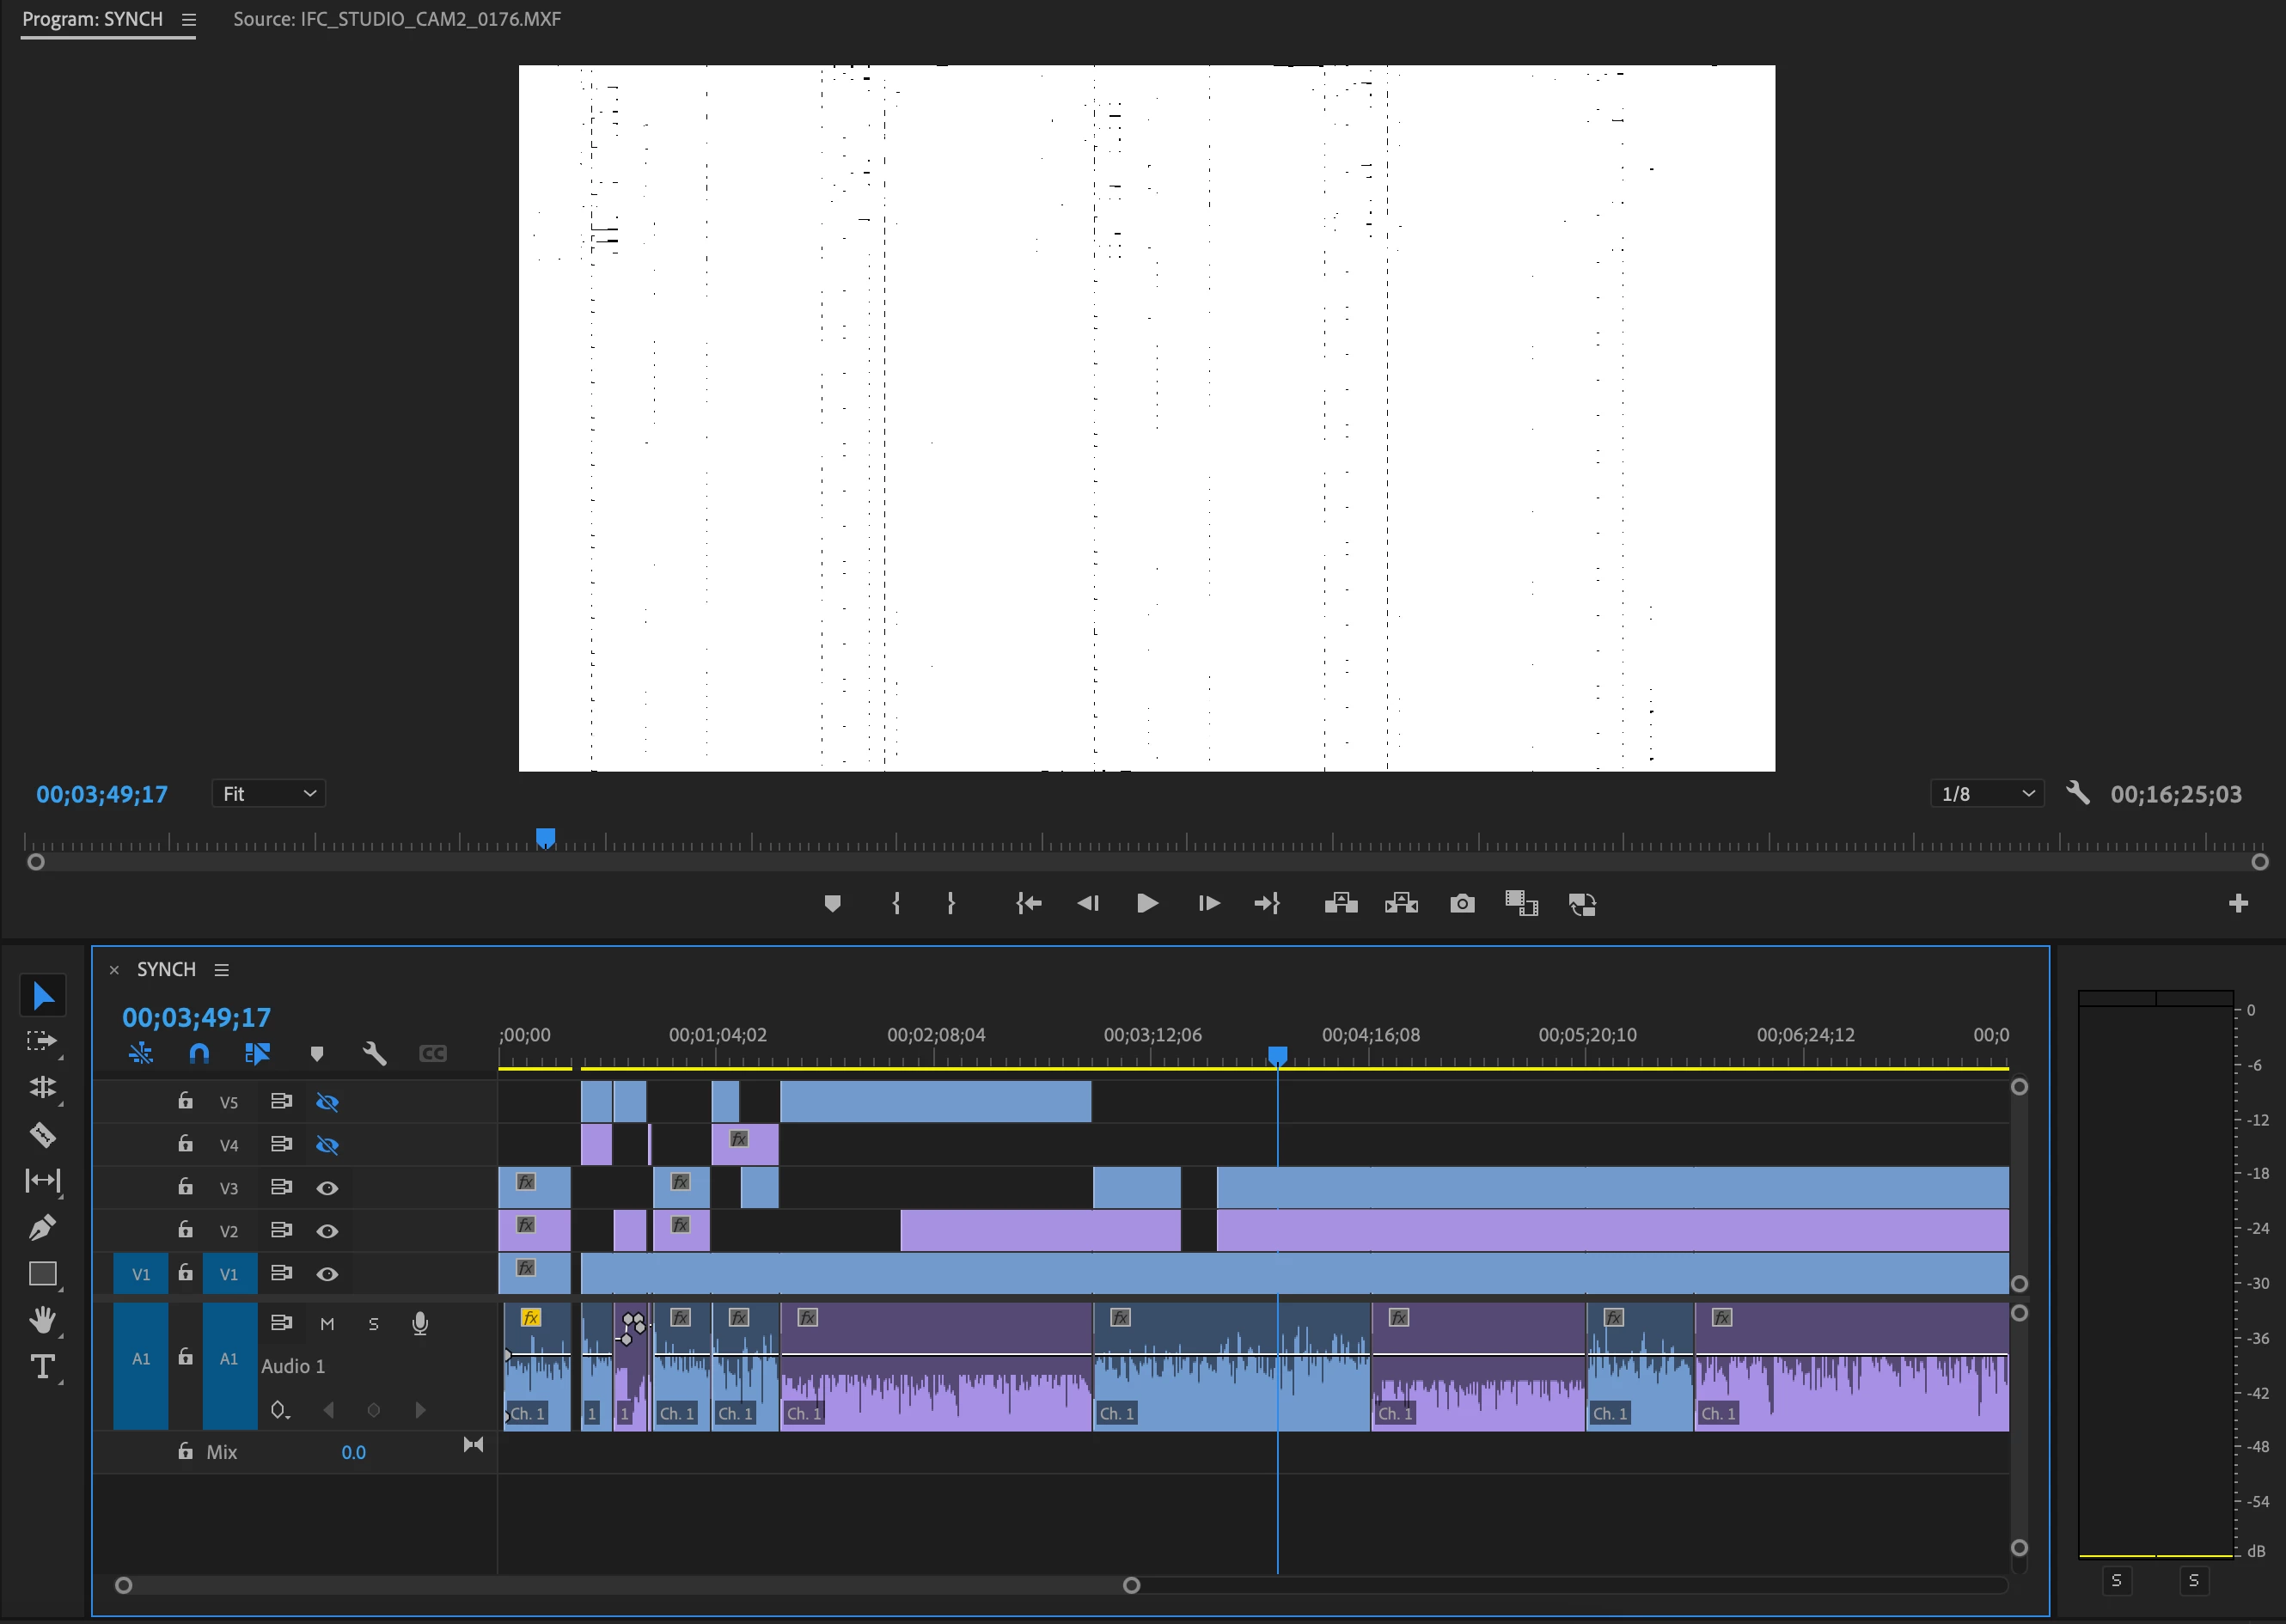Toggle lock on V2 track
Screen dimensions: 2286x1624
click(x=185, y=1229)
